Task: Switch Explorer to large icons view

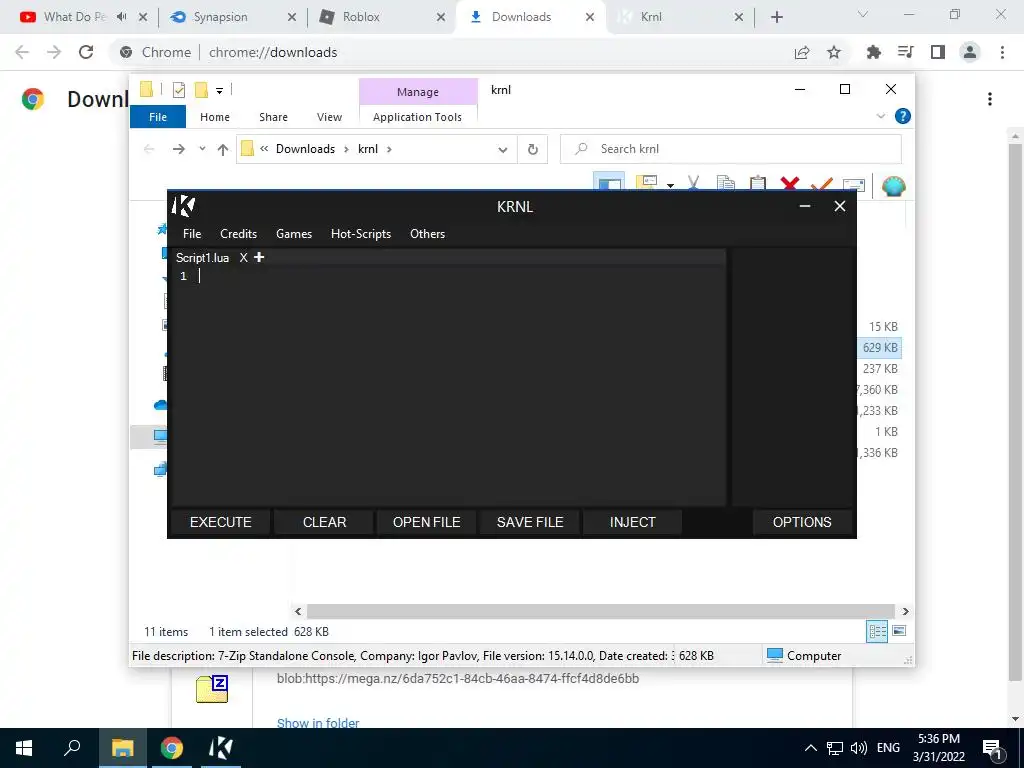Action: tap(899, 631)
